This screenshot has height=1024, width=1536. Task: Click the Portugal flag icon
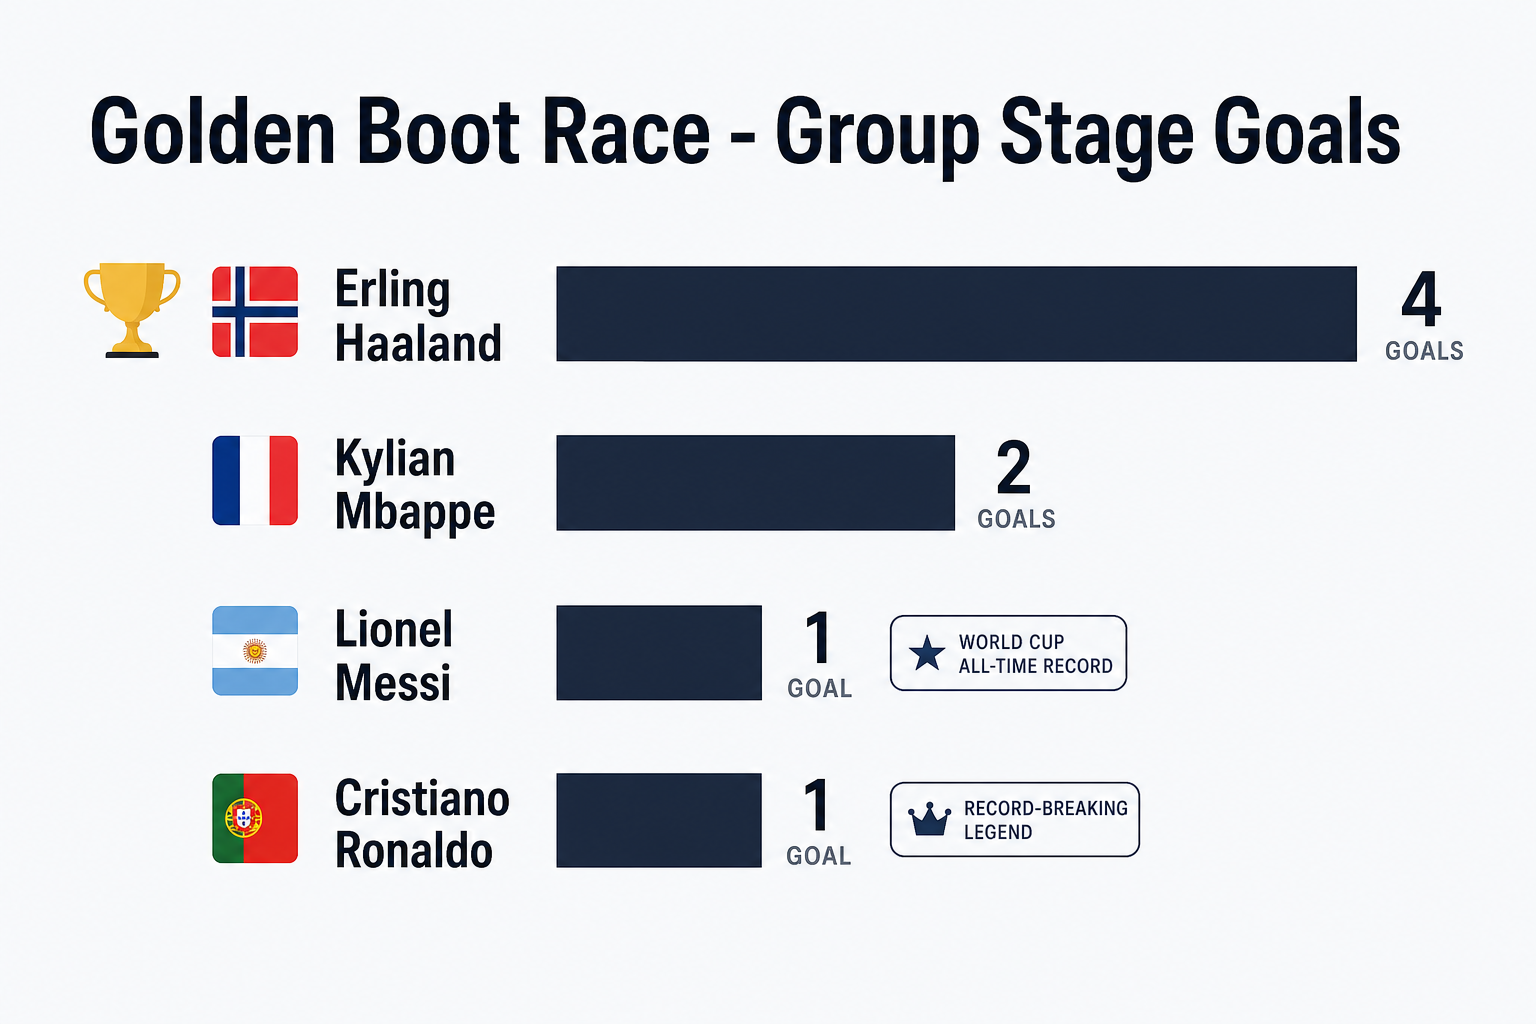pyautogui.click(x=255, y=818)
